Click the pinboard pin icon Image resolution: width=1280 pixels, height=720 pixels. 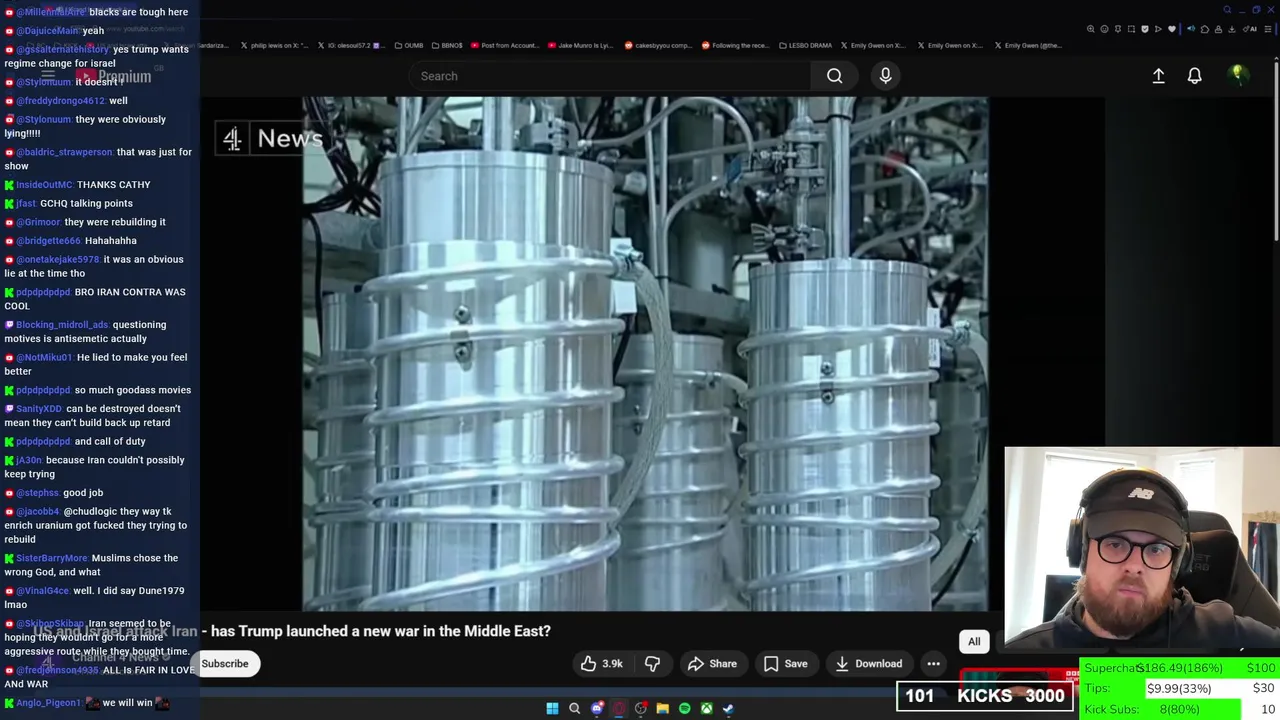[x=1118, y=29]
